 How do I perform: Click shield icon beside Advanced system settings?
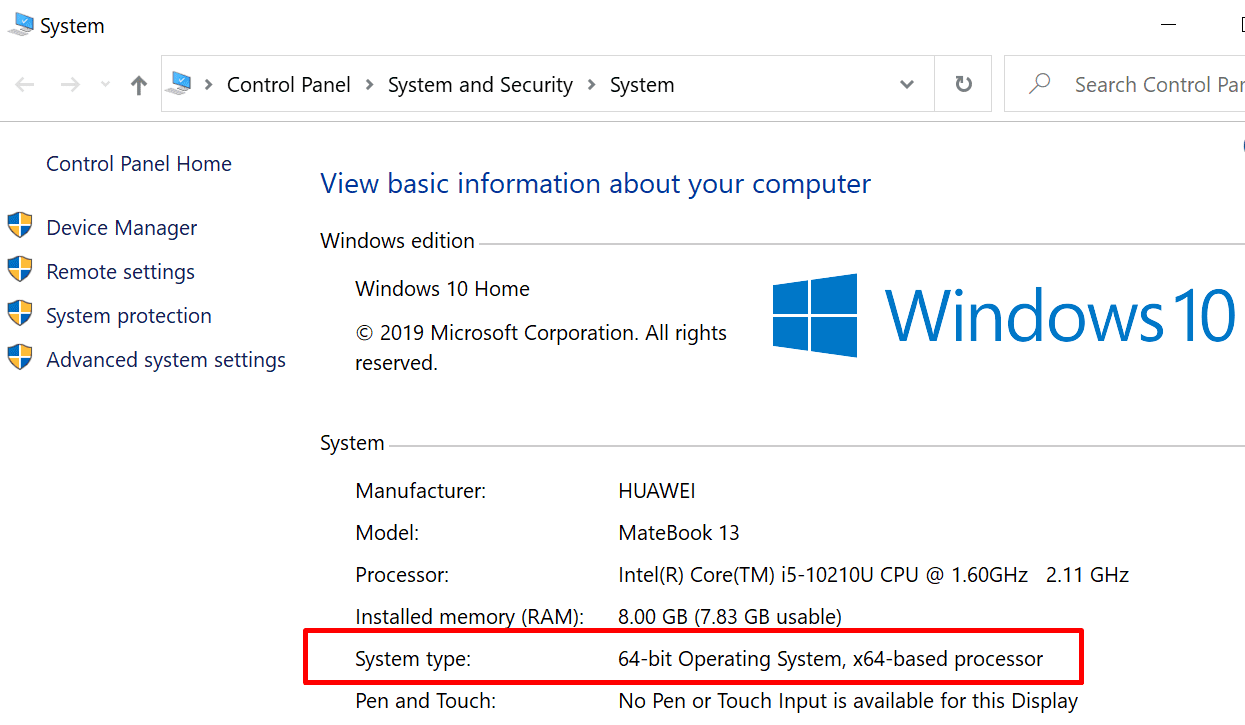(x=20, y=358)
